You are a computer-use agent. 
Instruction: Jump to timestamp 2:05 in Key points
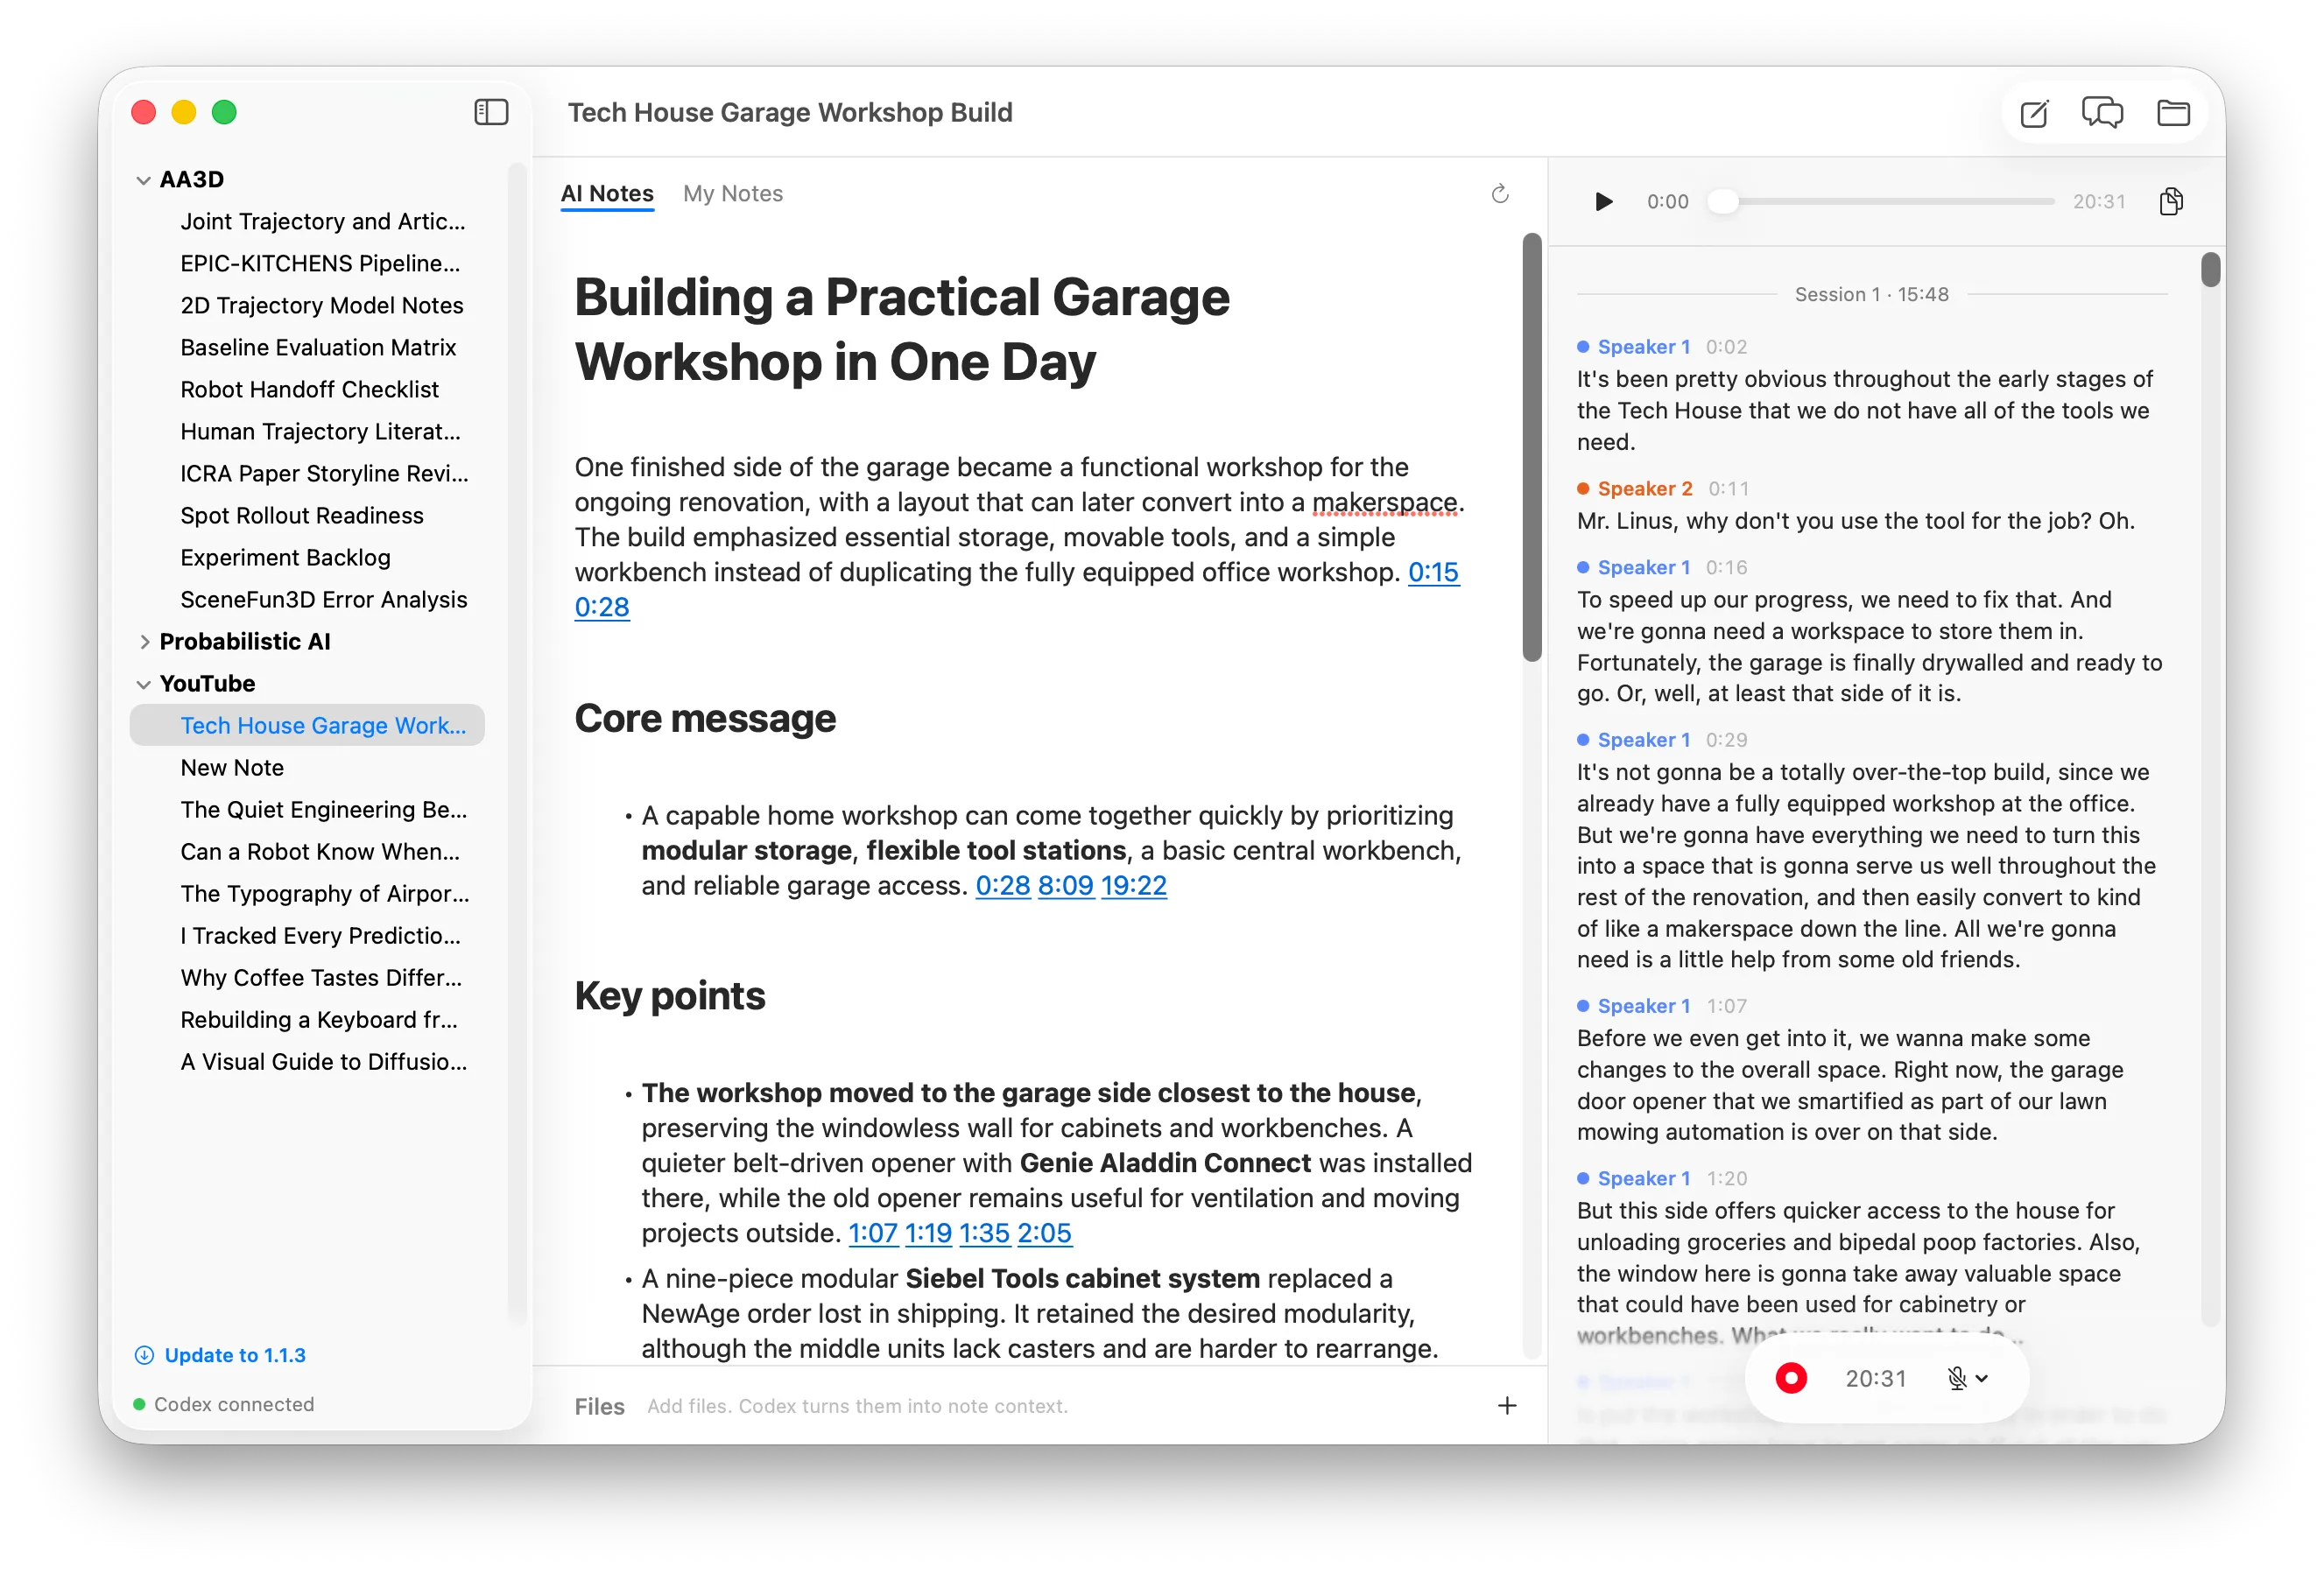tap(1044, 1234)
